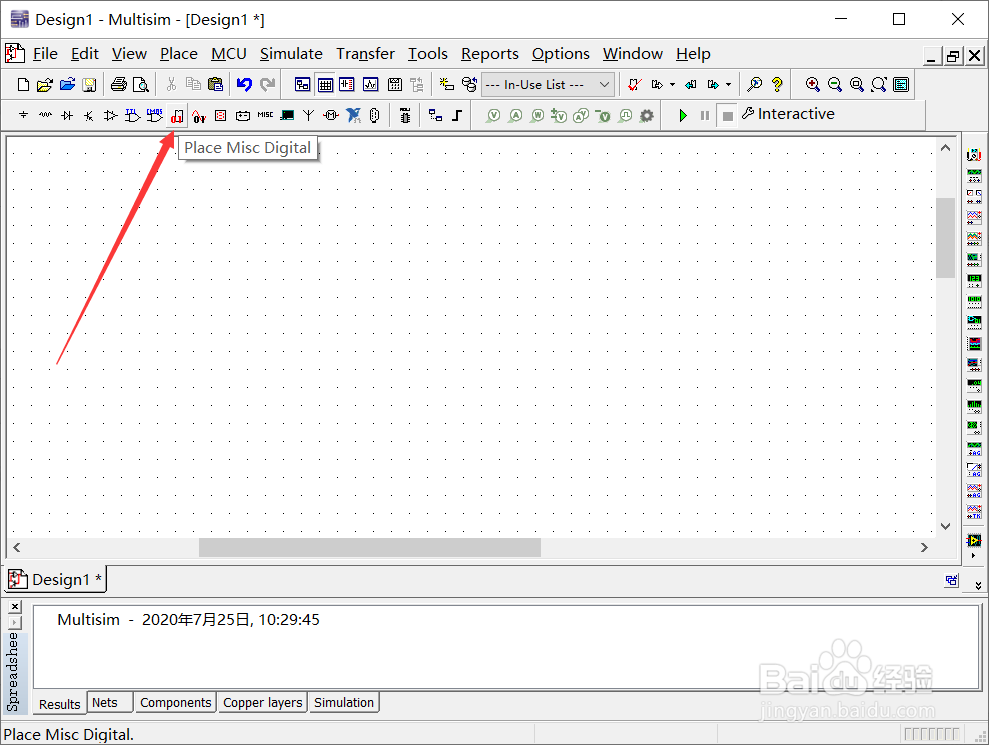Click the horizontal scrollbar thumb
The height and width of the screenshot is (745, 989).
pyautogui.click(x=370, y=548)
